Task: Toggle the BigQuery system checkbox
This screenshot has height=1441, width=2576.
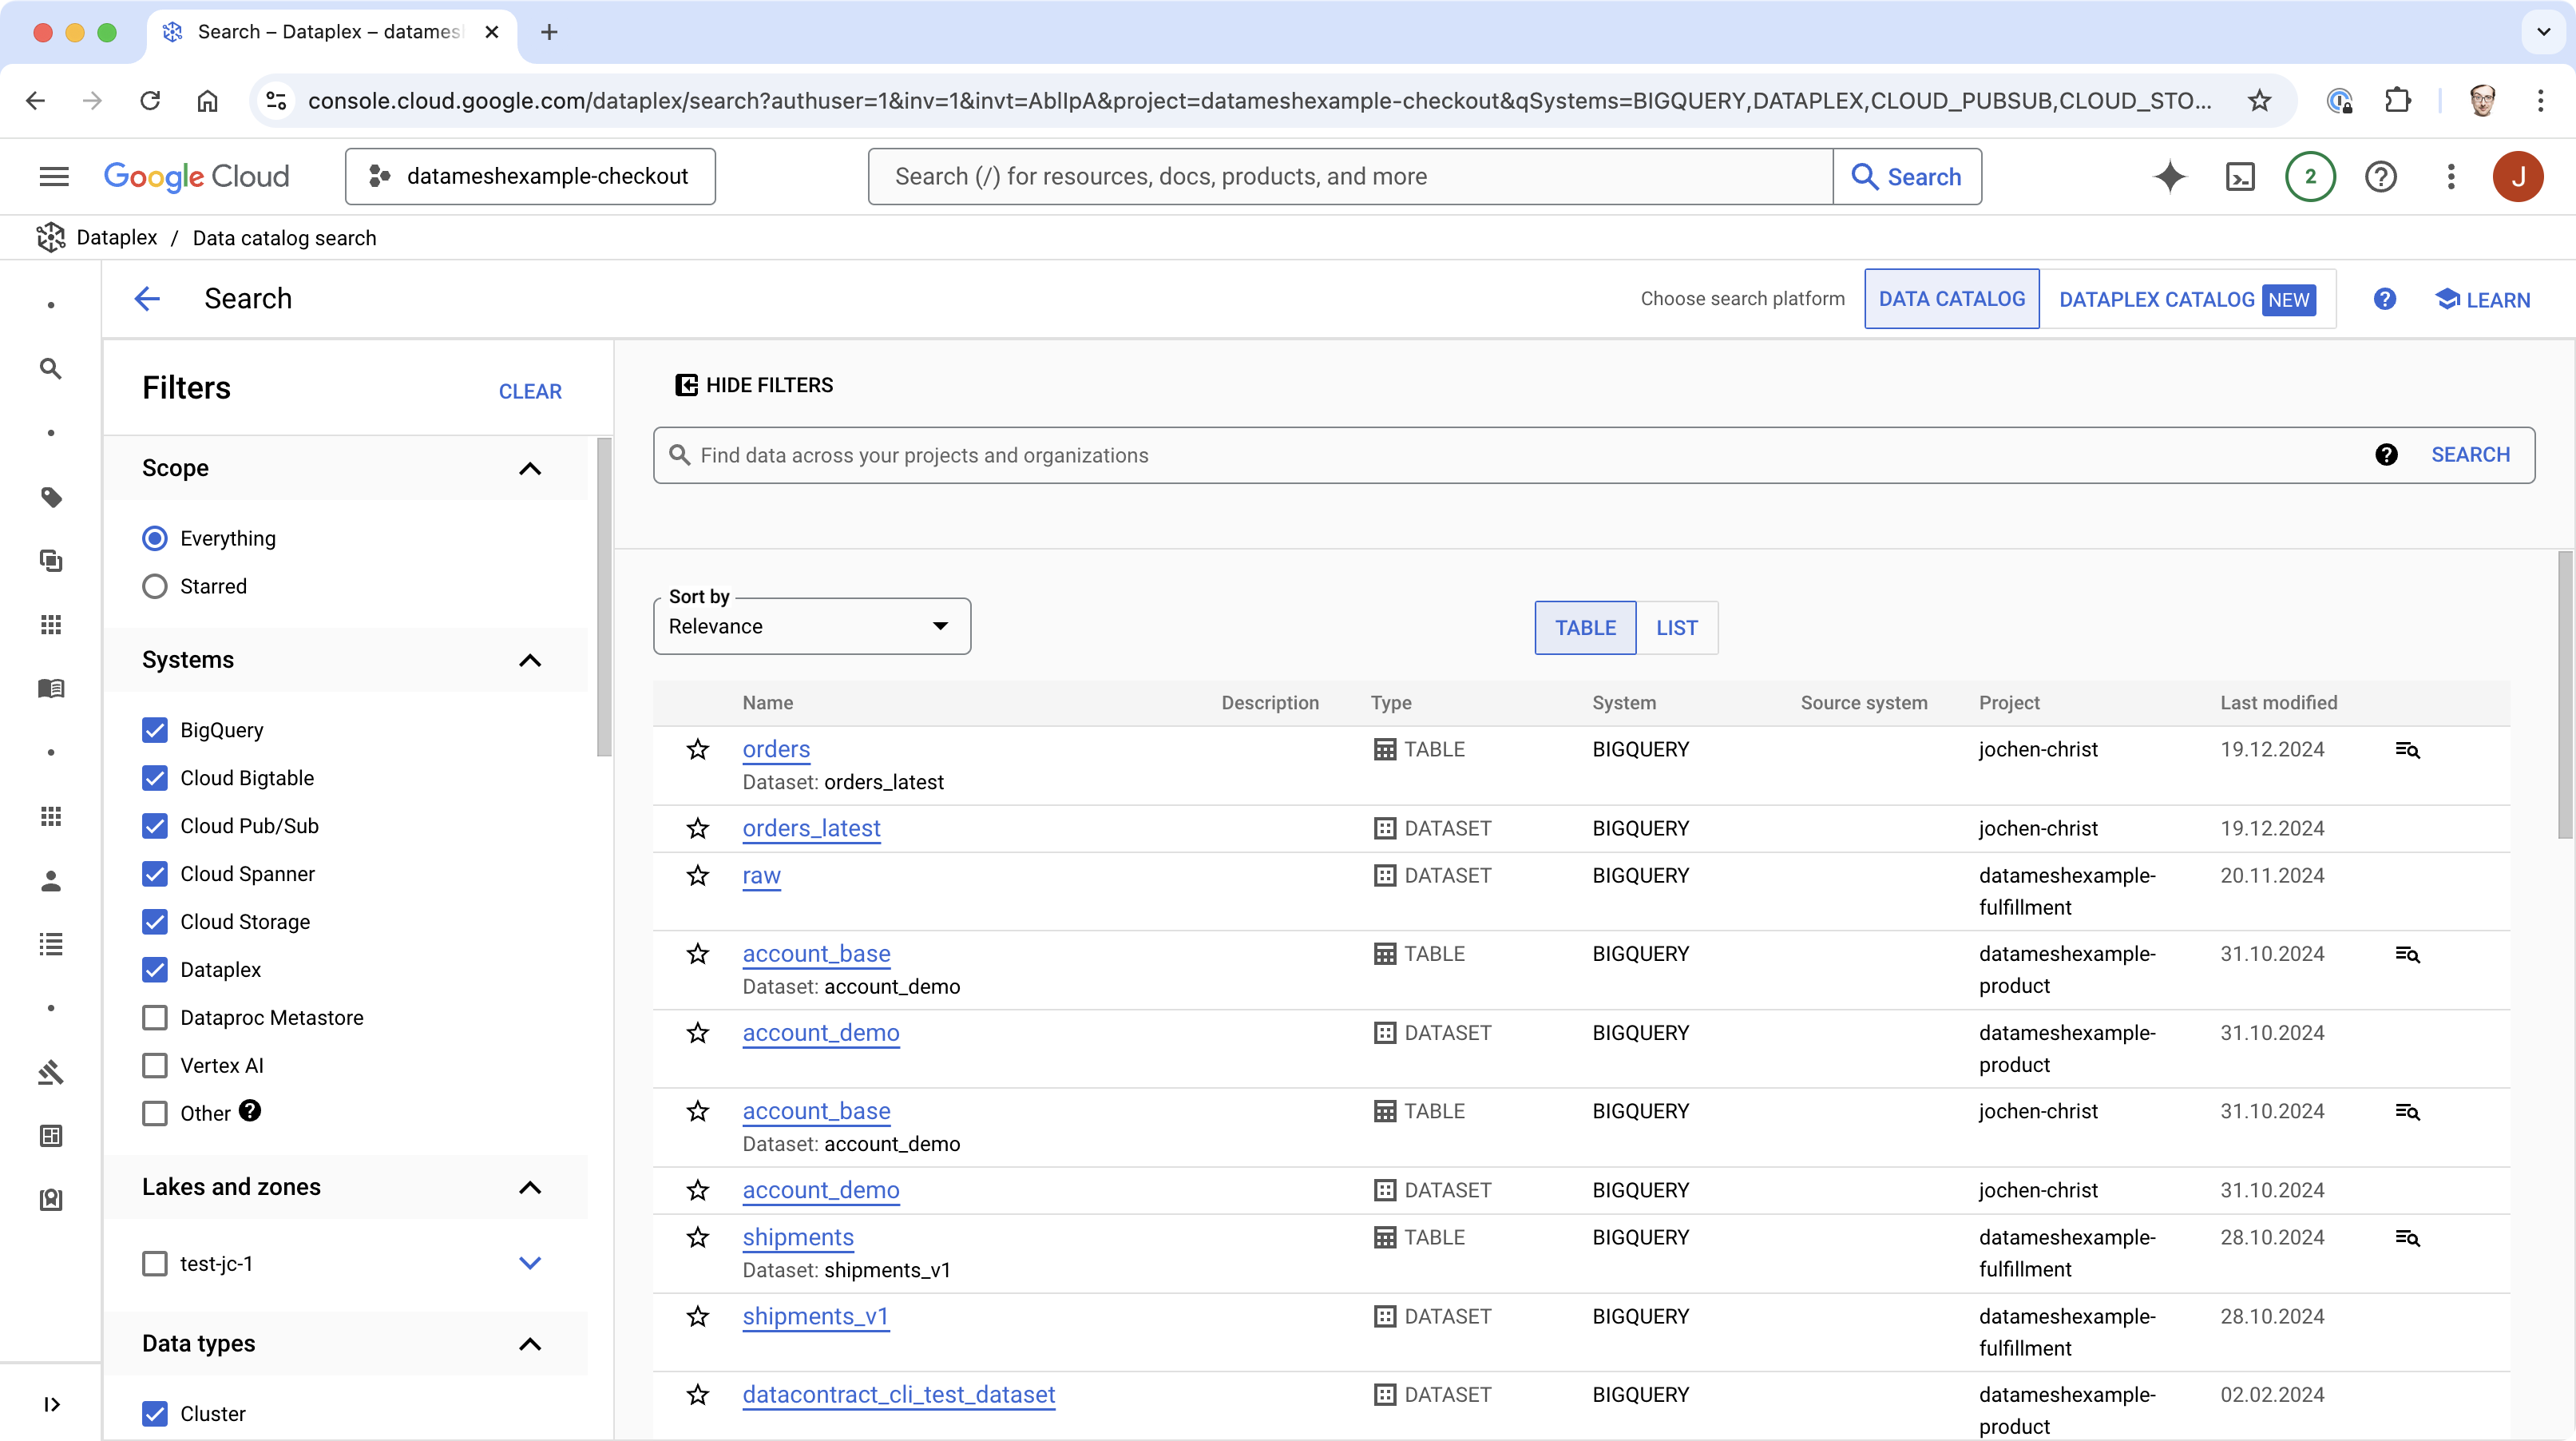Action: (x=154, y=729)
